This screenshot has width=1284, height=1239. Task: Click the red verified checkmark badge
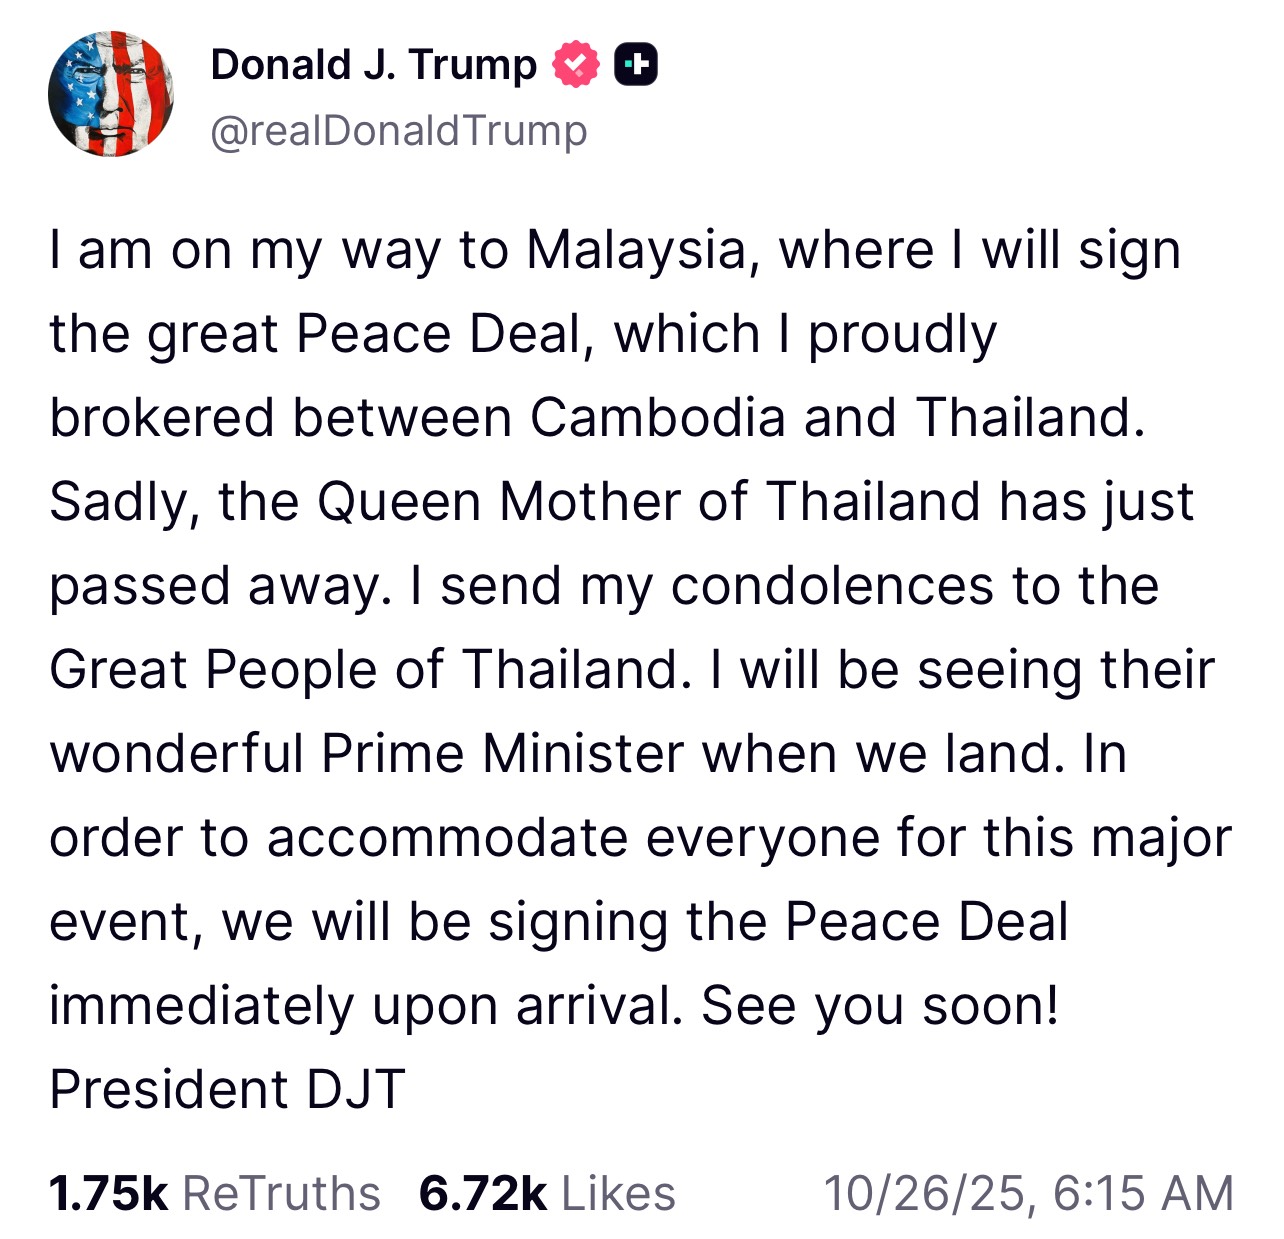(576, 65)
